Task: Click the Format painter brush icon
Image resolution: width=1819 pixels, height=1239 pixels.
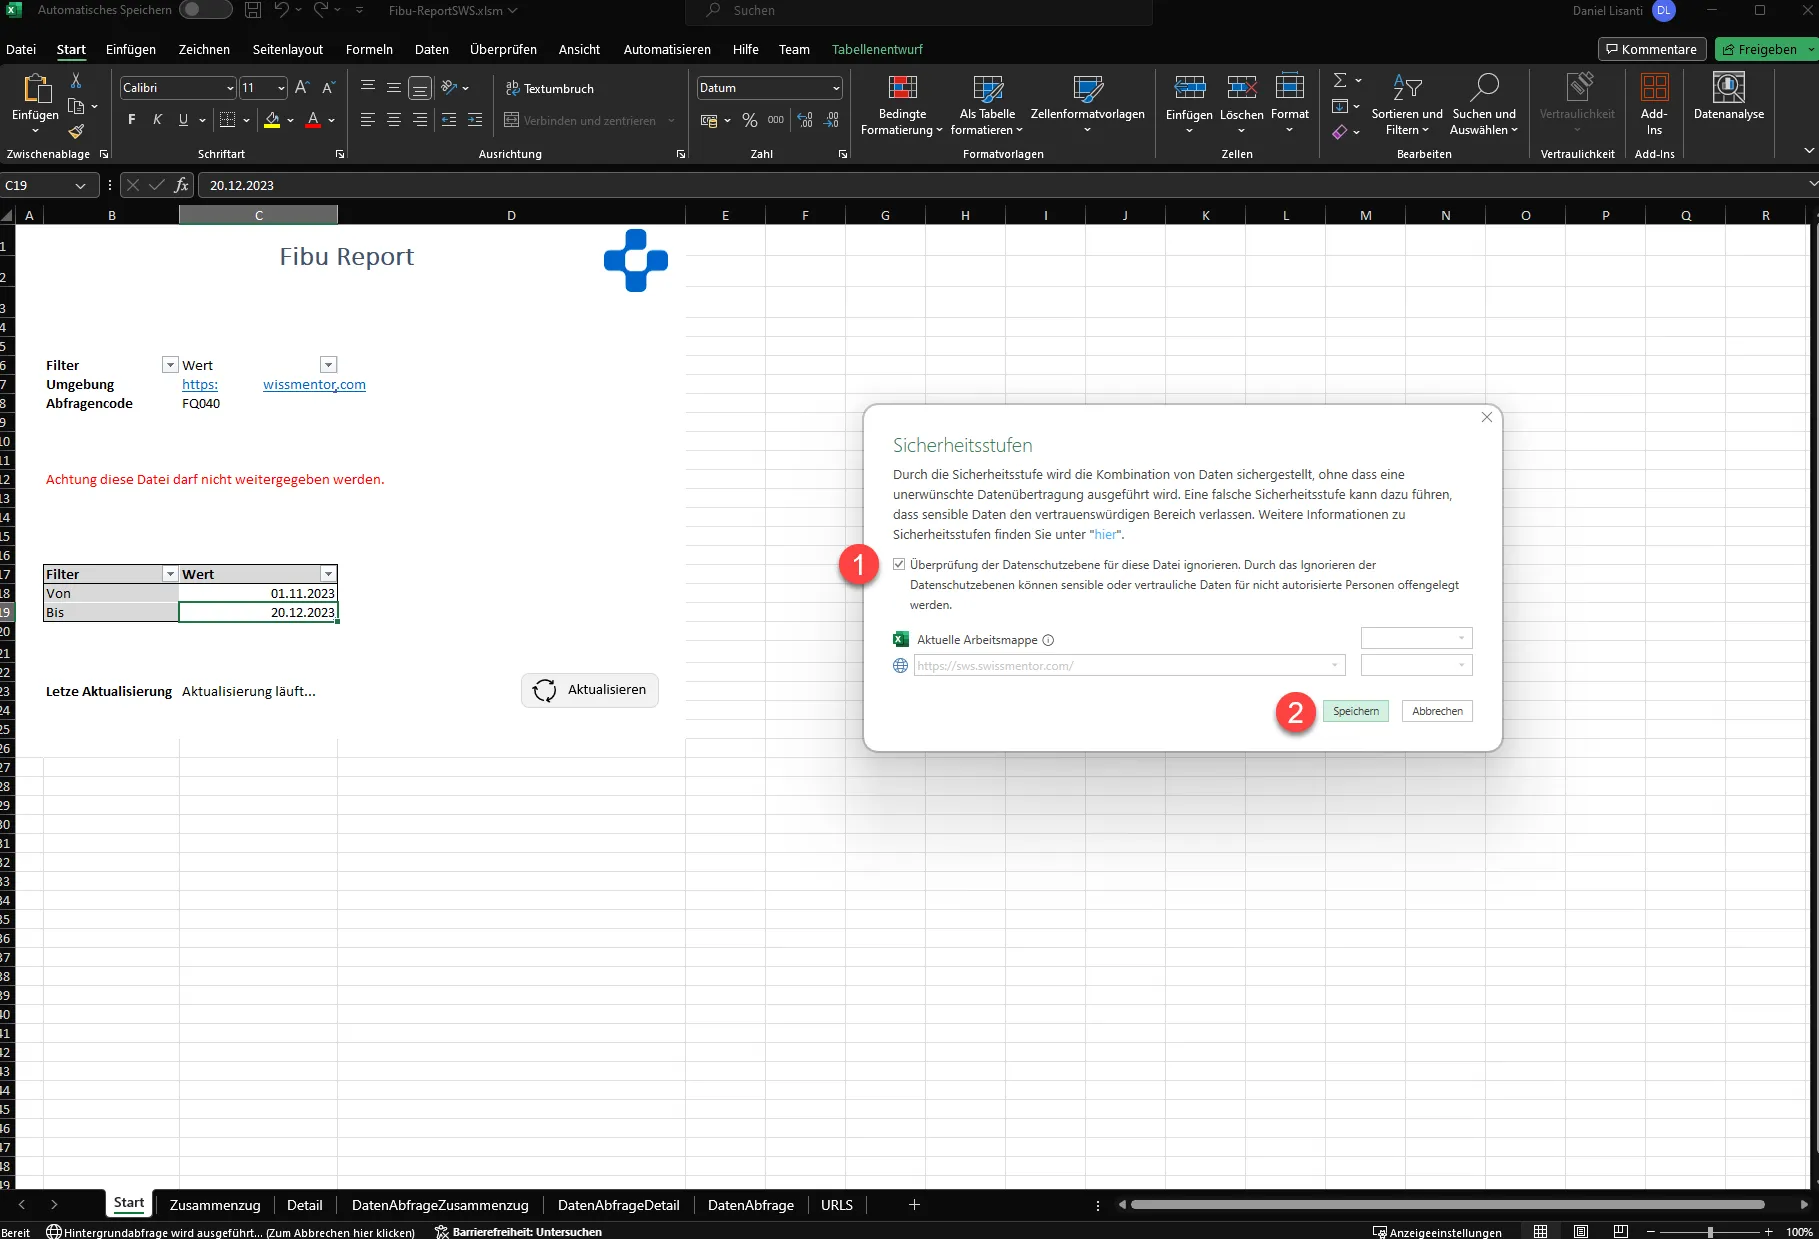Action: 76,132
